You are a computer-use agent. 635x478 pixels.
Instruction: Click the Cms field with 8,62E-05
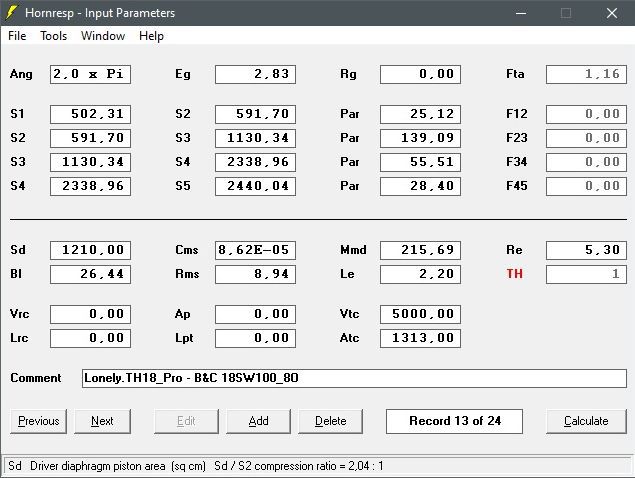[255, 250]
